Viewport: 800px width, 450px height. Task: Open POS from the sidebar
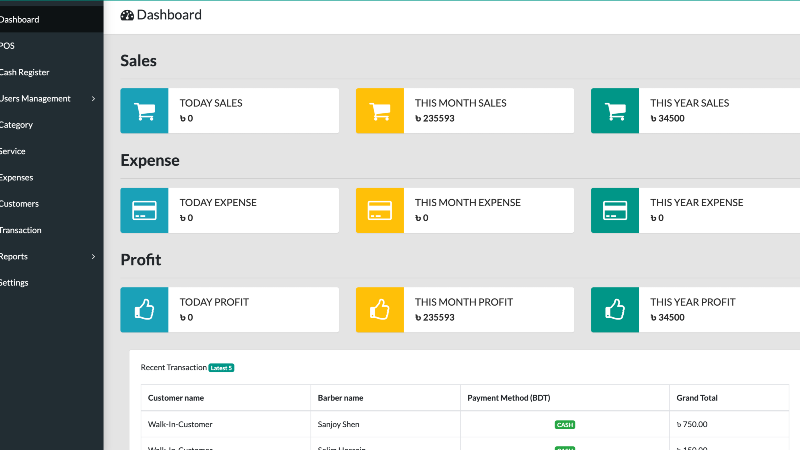point(8,46)
